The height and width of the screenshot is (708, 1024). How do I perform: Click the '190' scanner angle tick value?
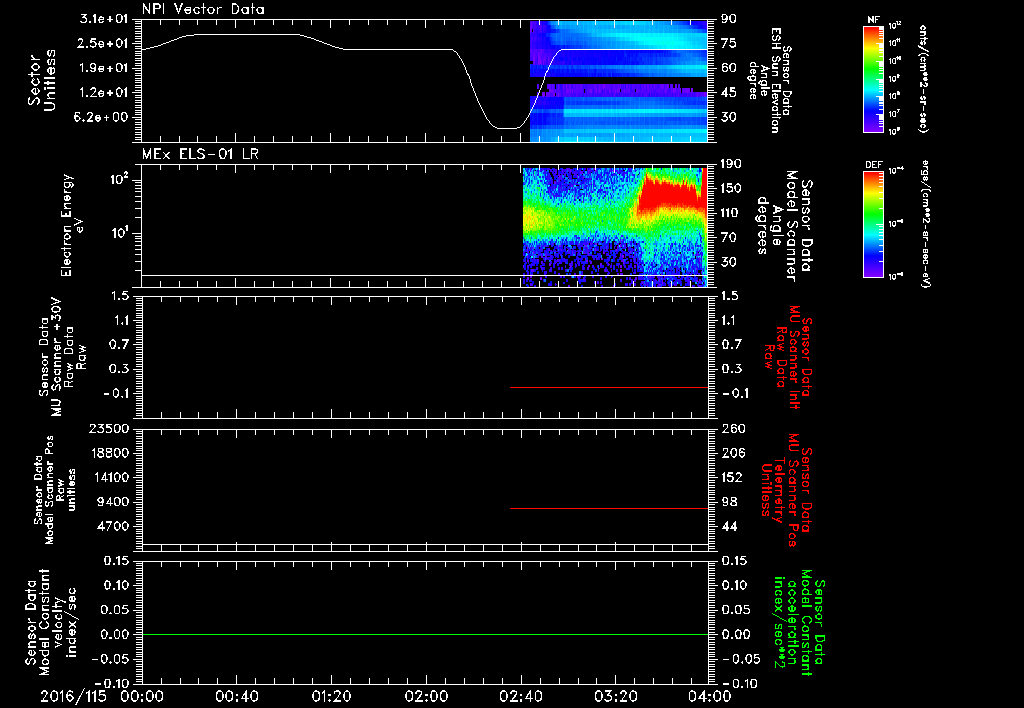tap(732, 164)
